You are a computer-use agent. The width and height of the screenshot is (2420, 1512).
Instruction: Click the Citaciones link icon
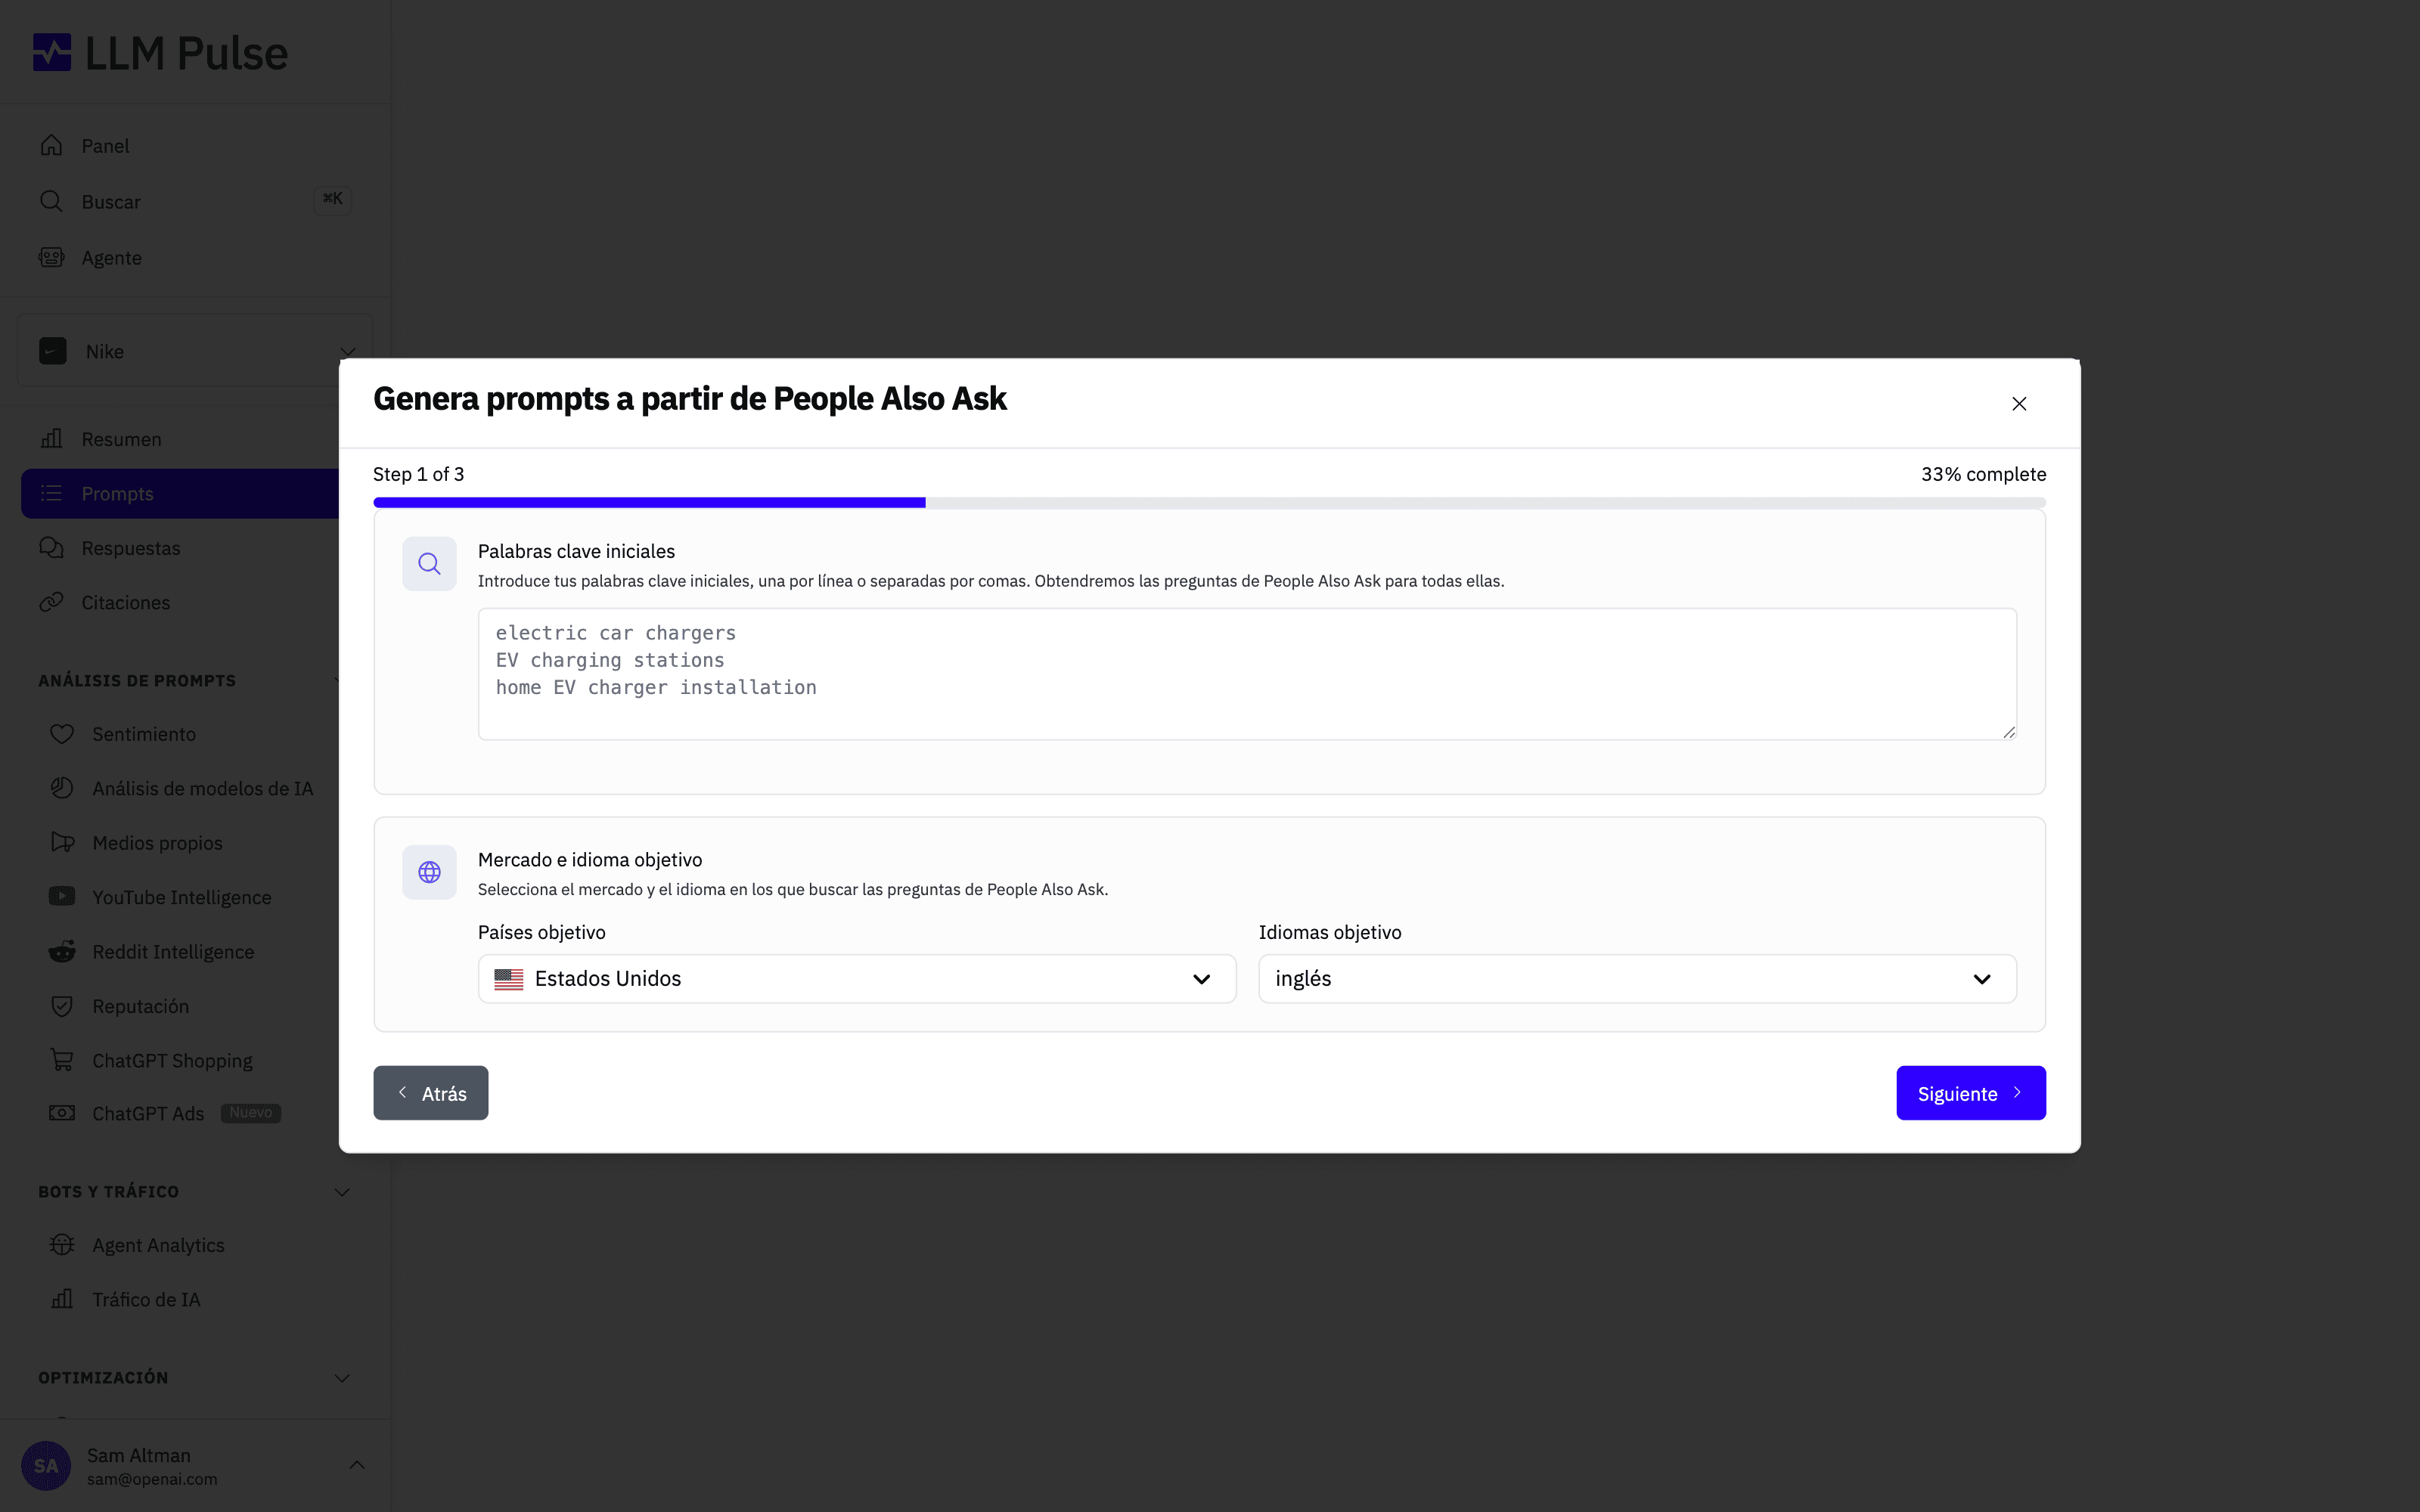[51, 603]
